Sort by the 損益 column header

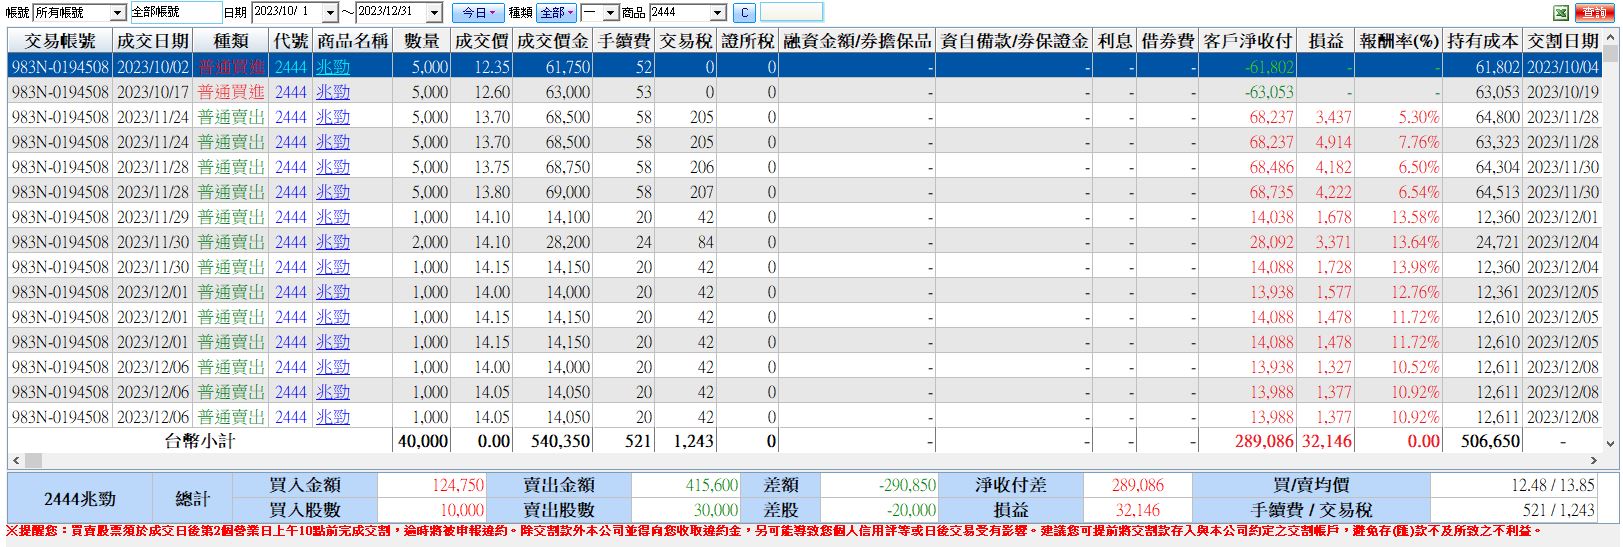pyautogui.click(x=1326, y=41)
